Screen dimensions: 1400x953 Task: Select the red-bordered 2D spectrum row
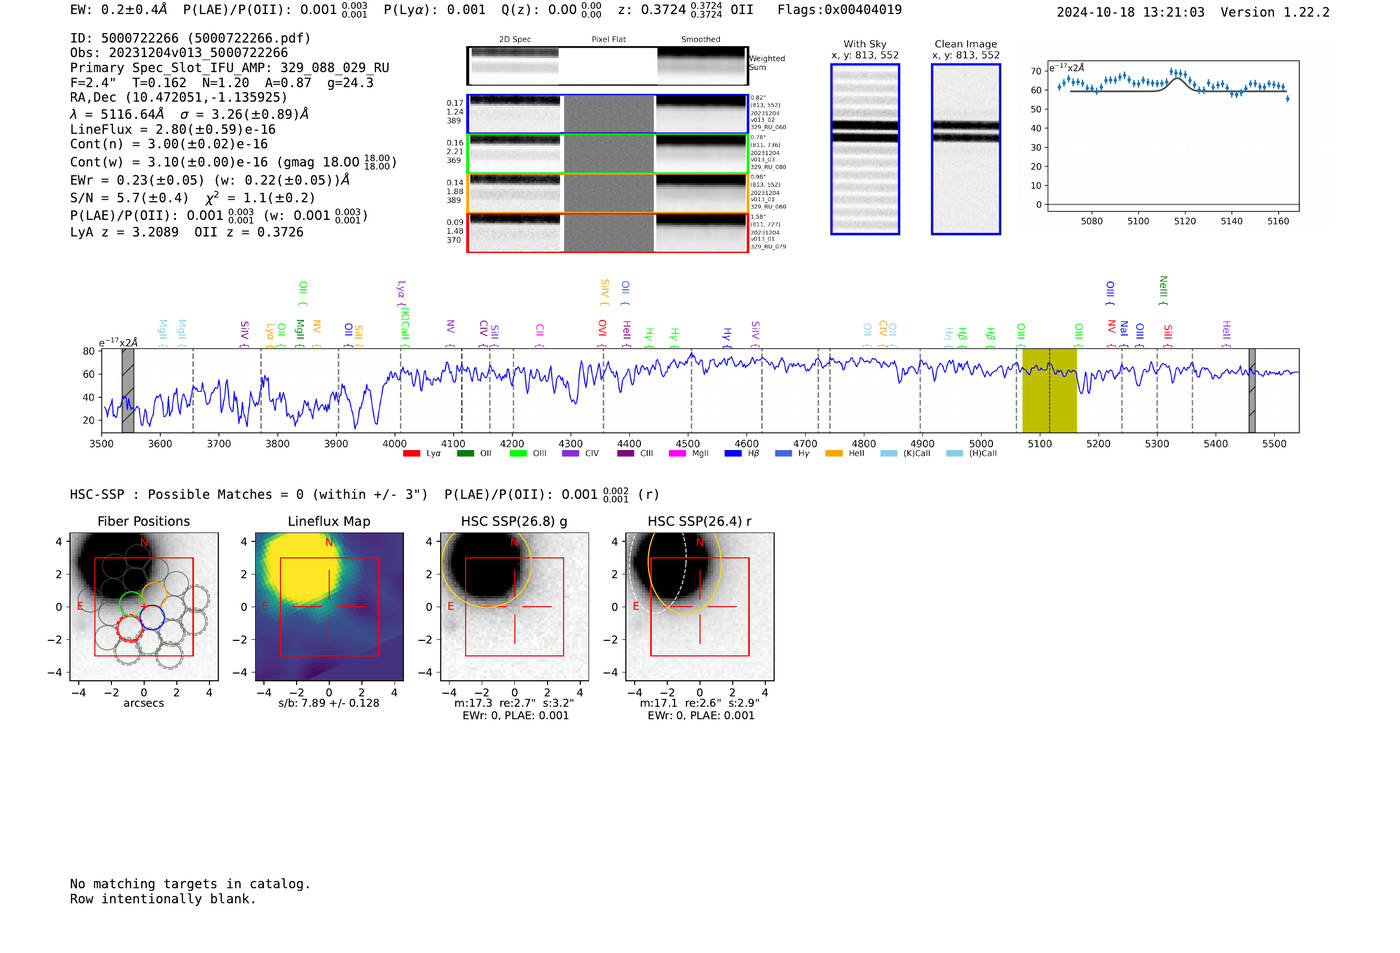point(607,232)
